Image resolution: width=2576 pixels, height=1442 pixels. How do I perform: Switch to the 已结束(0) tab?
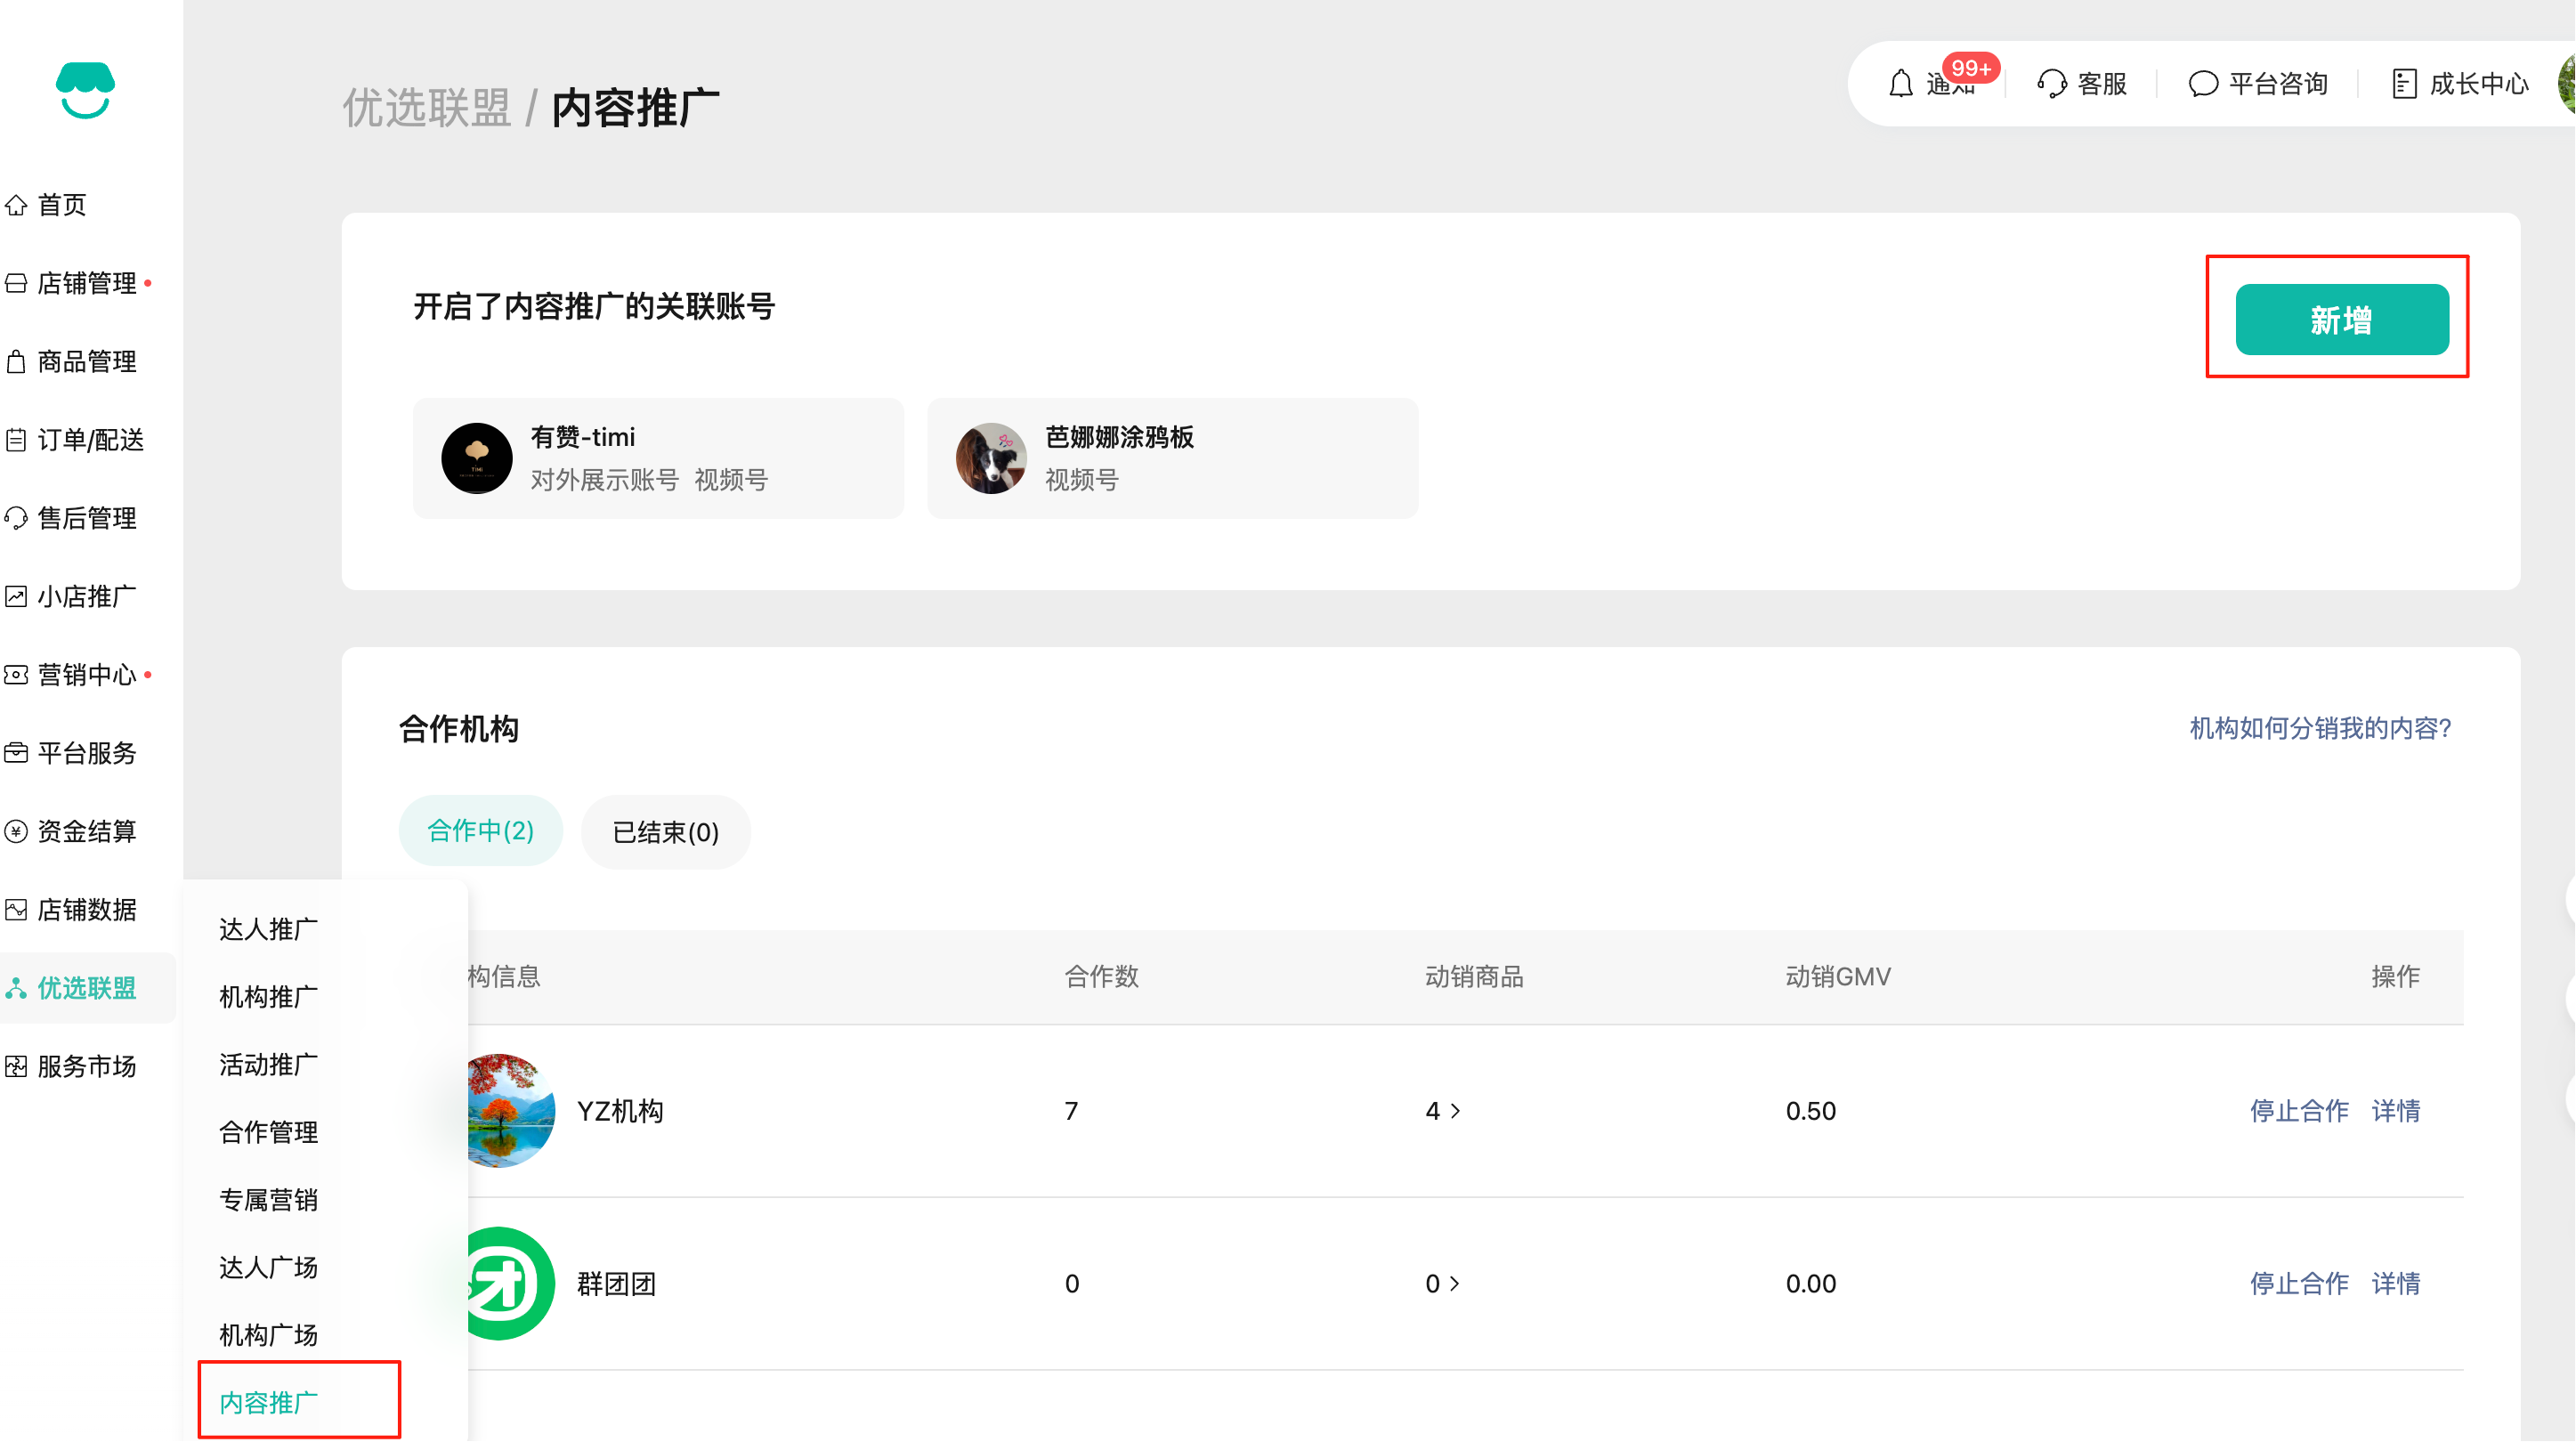tap(665, 833)
